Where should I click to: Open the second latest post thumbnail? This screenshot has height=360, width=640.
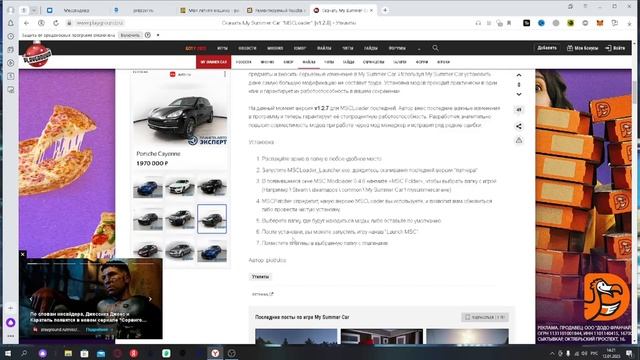point(382,336)
